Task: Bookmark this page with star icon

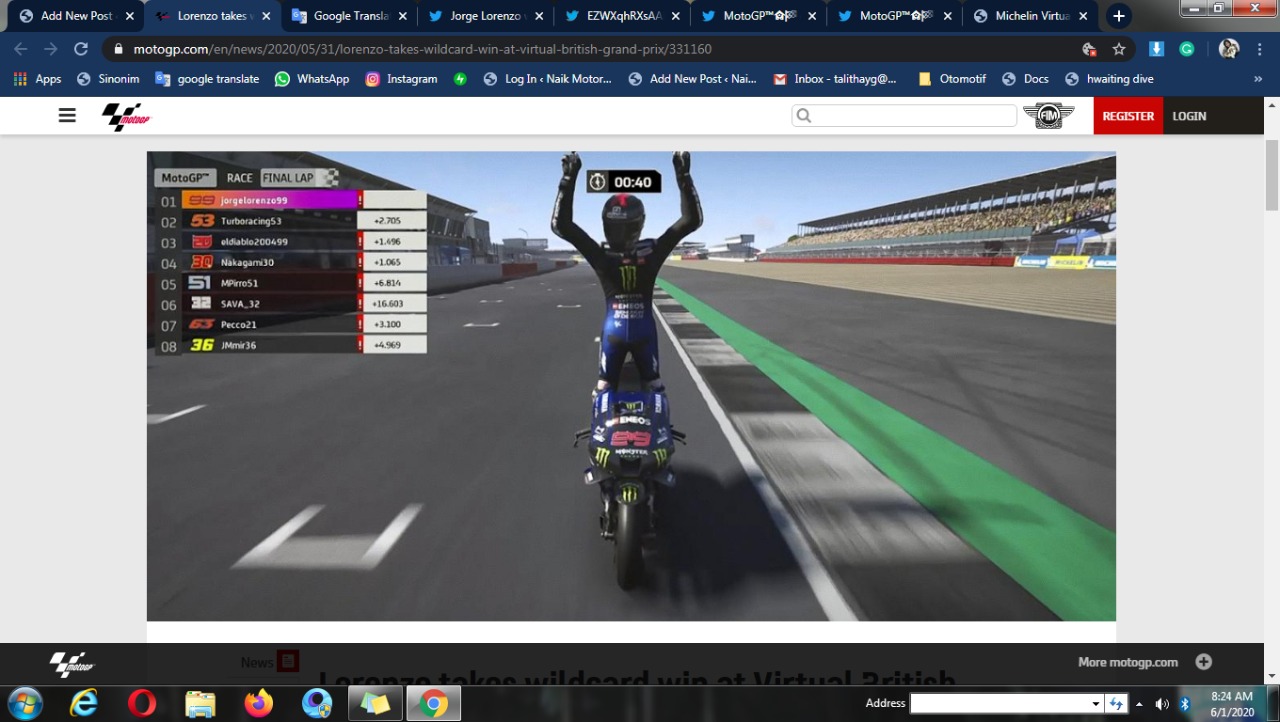Action: 1119,49
